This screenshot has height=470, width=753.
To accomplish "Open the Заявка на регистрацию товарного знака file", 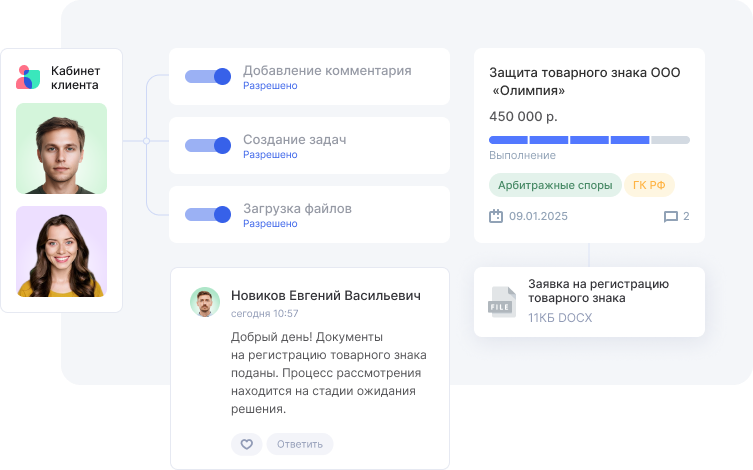I will coord(598,291).
